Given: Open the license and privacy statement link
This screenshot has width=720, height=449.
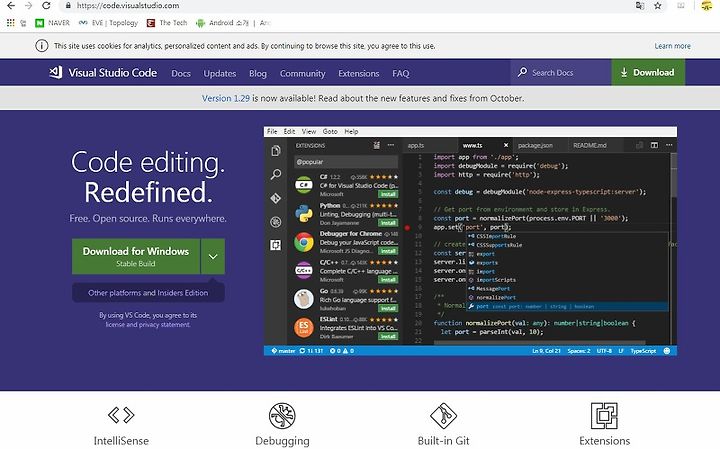Looking at the screenshot, I should tap(148, 325).
